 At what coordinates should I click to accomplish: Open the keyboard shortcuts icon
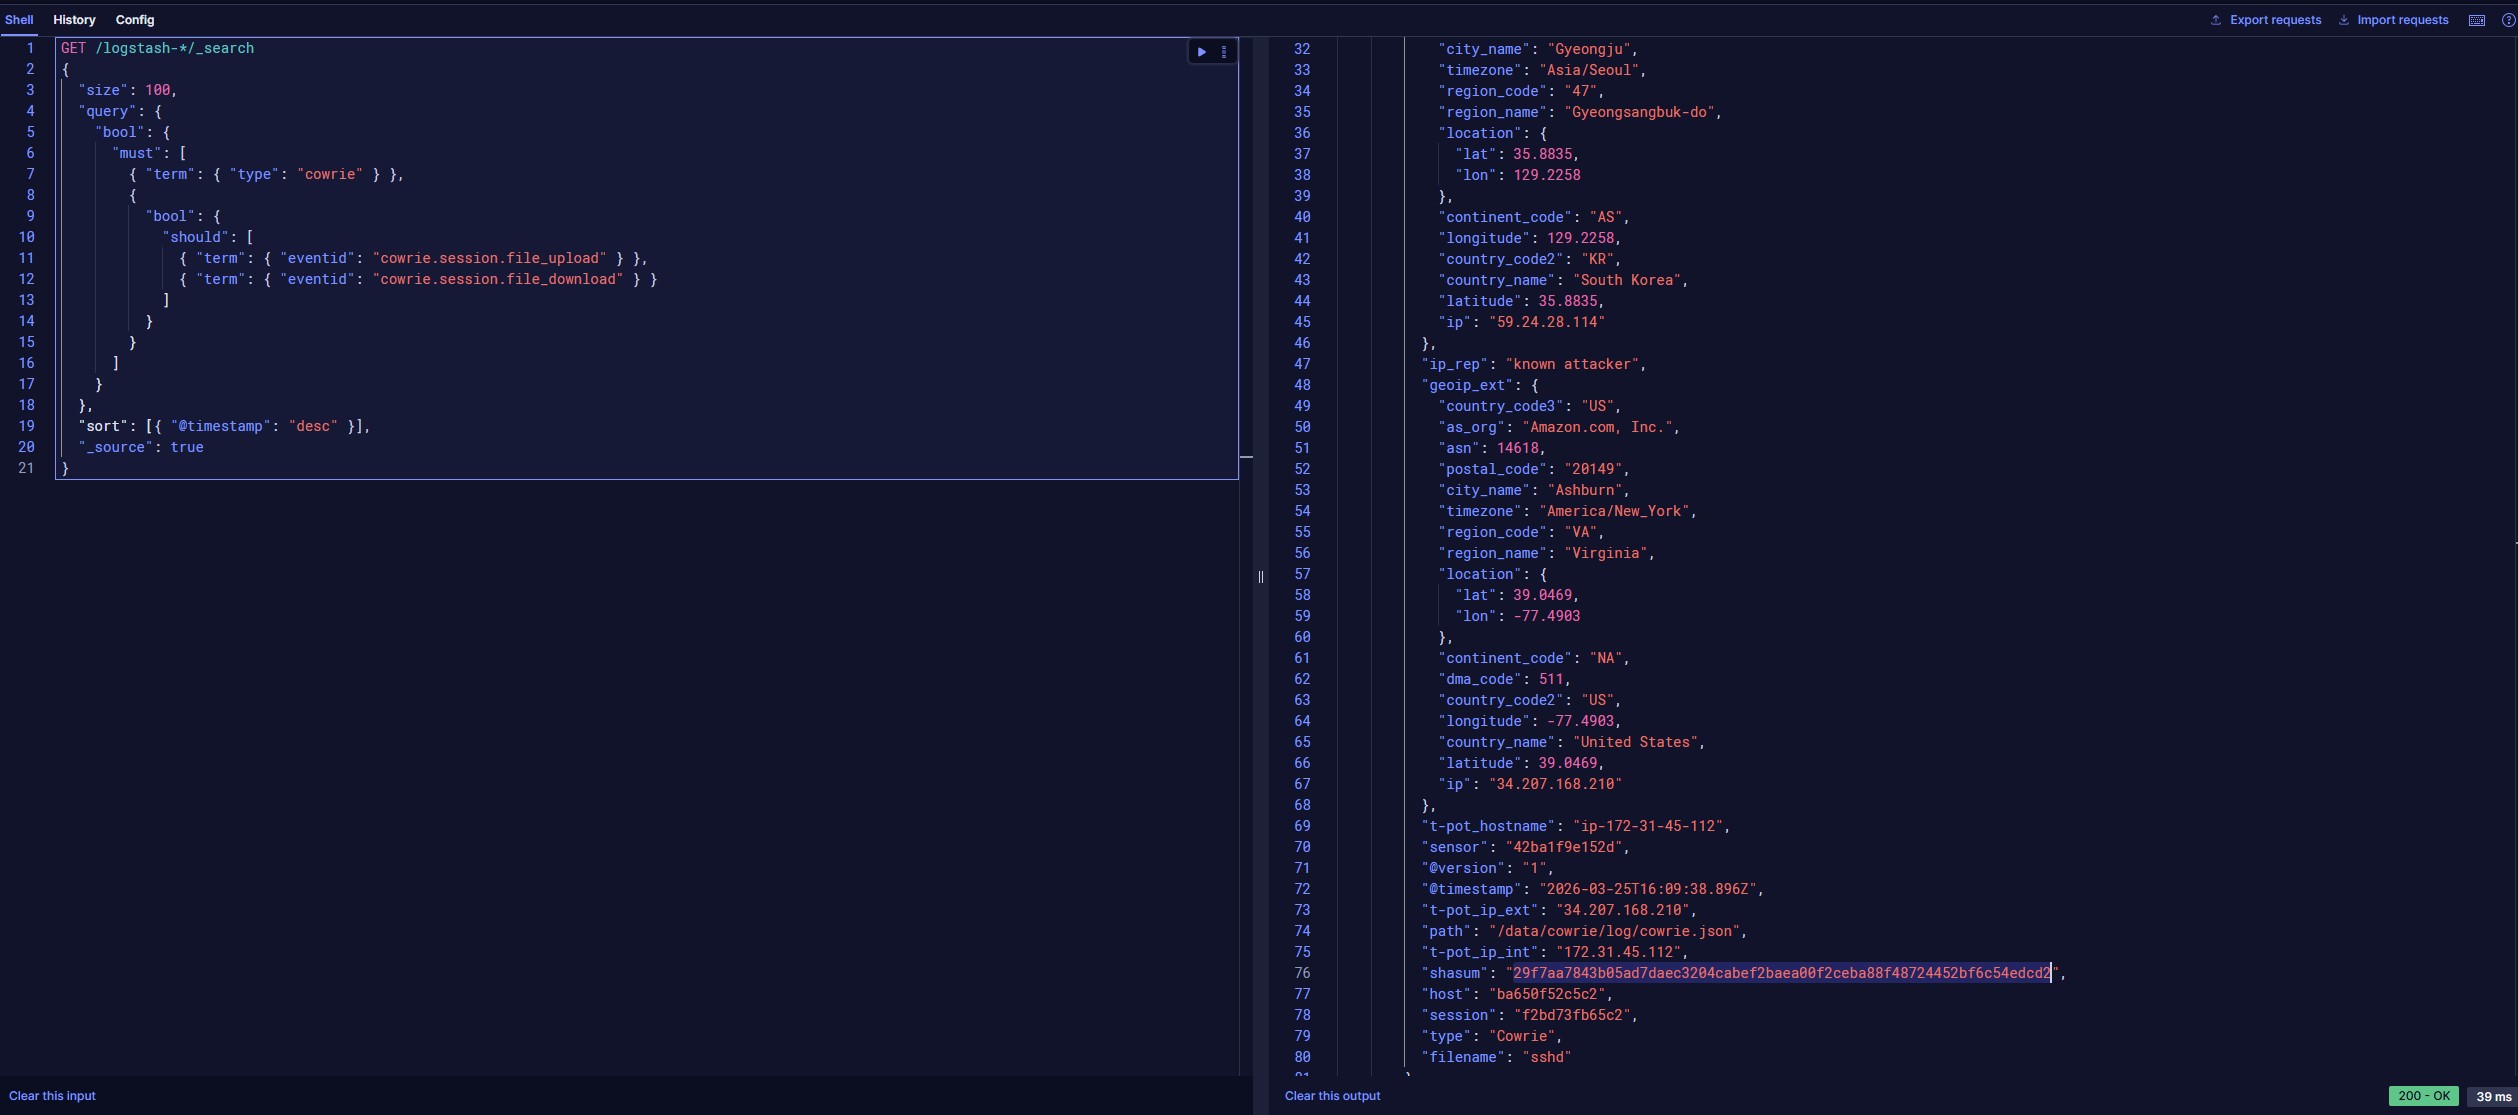[2476, 20]
